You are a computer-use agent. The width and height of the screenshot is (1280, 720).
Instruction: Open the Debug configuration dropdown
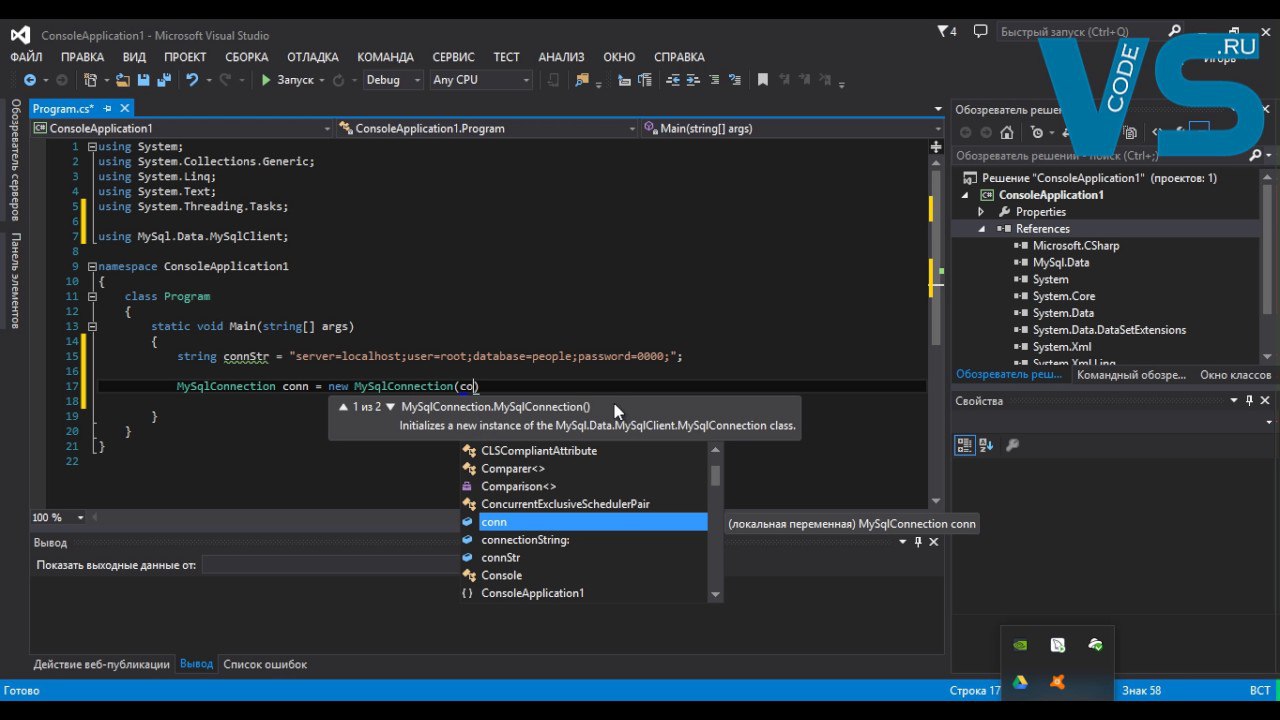click(392, 80)
